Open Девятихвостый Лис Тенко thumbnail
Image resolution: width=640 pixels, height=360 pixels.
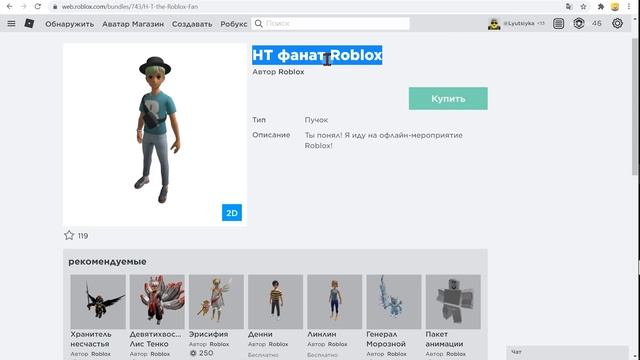click(157, 302)
